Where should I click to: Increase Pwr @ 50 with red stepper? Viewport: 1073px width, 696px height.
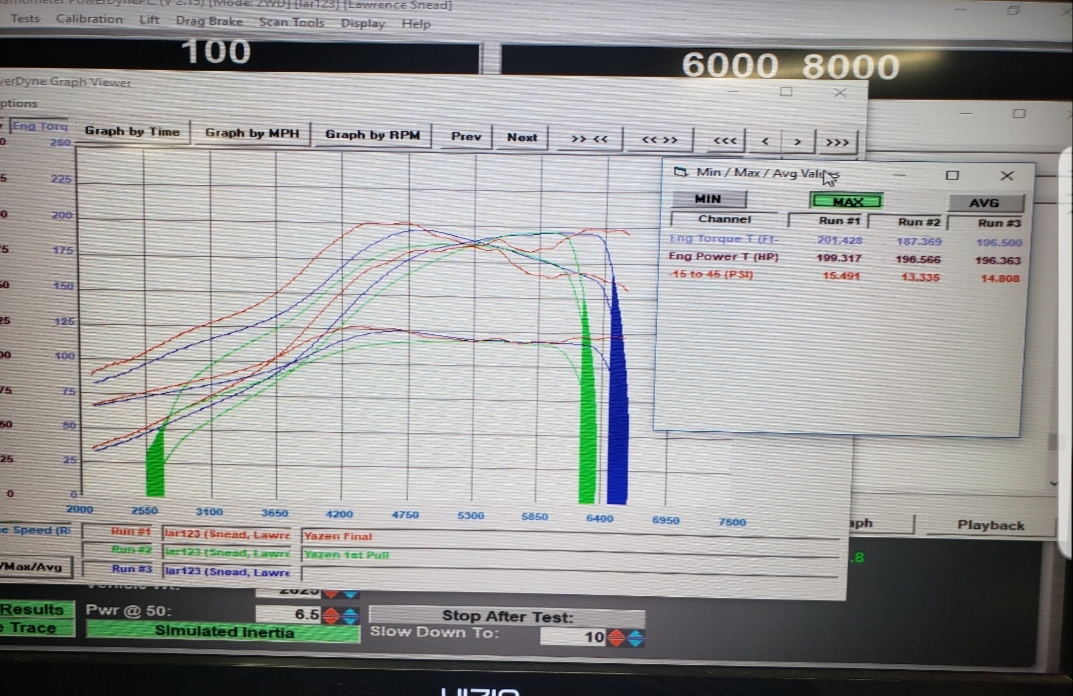[x=331, y=615]
